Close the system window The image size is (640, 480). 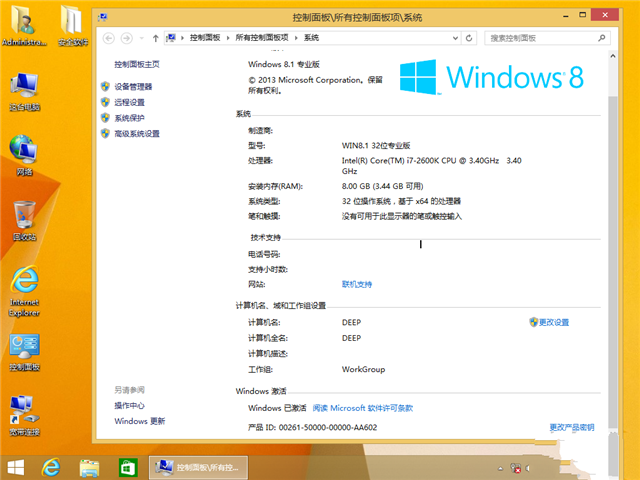pyautogui.click(x=605, y=15)
